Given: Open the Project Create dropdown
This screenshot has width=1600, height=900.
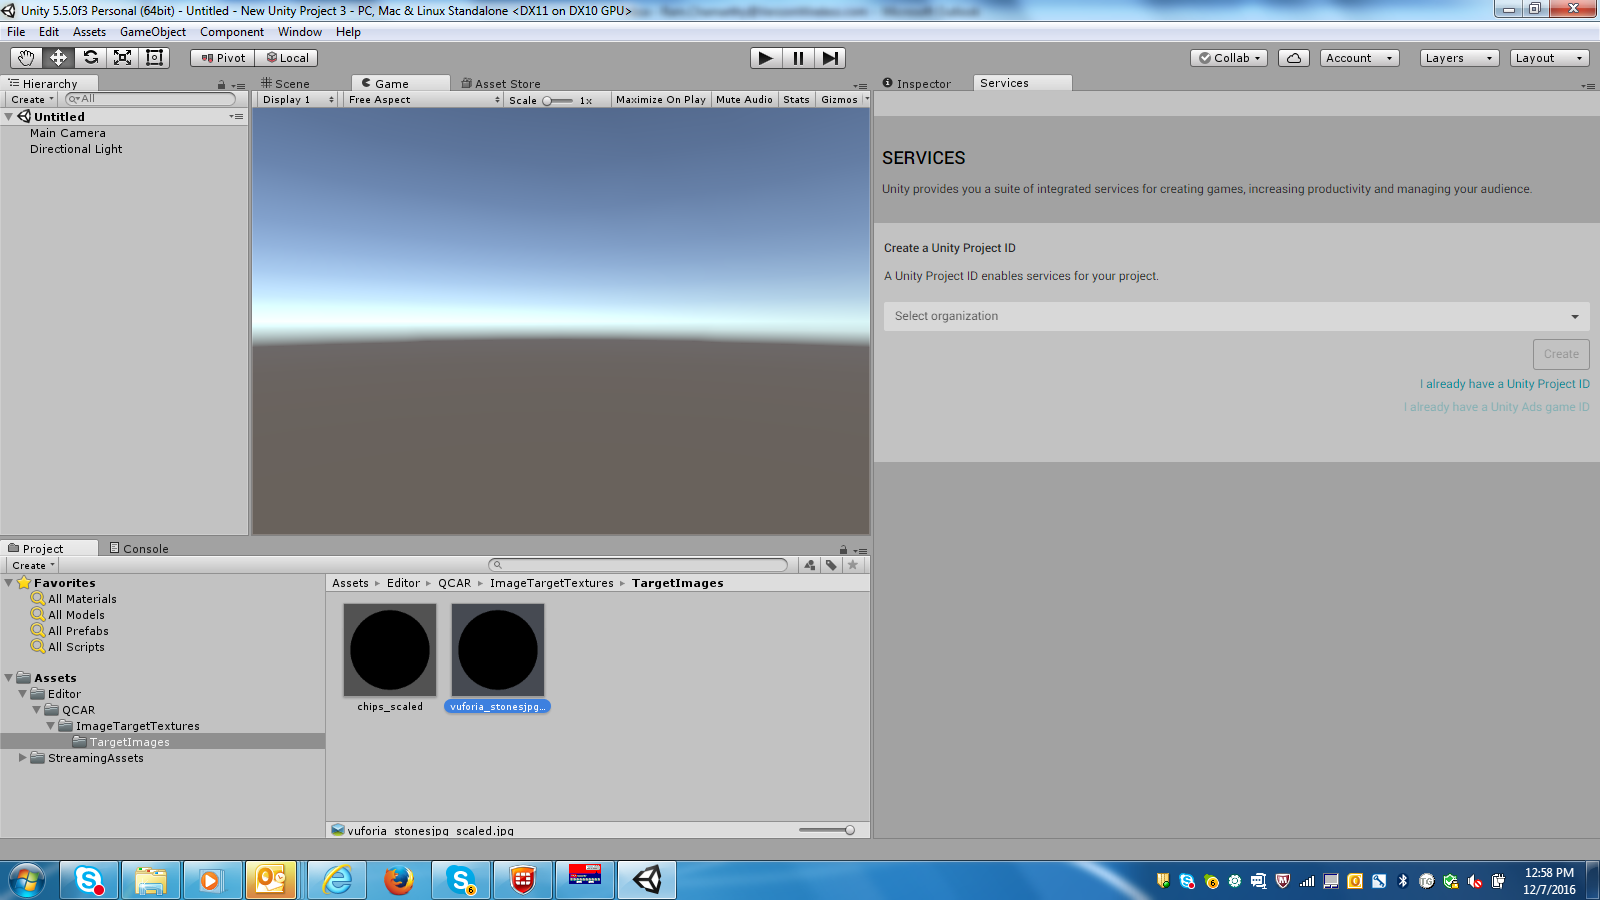Looking at the screenshot, I should click(33, 565).
